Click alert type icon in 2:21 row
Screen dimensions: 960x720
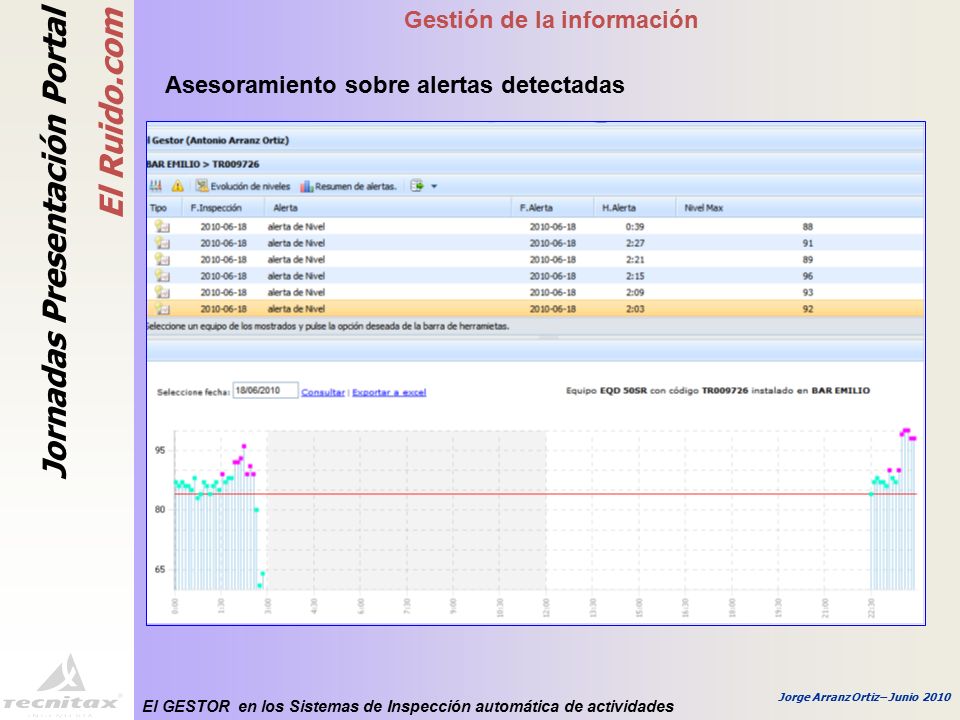pos(162,259)
